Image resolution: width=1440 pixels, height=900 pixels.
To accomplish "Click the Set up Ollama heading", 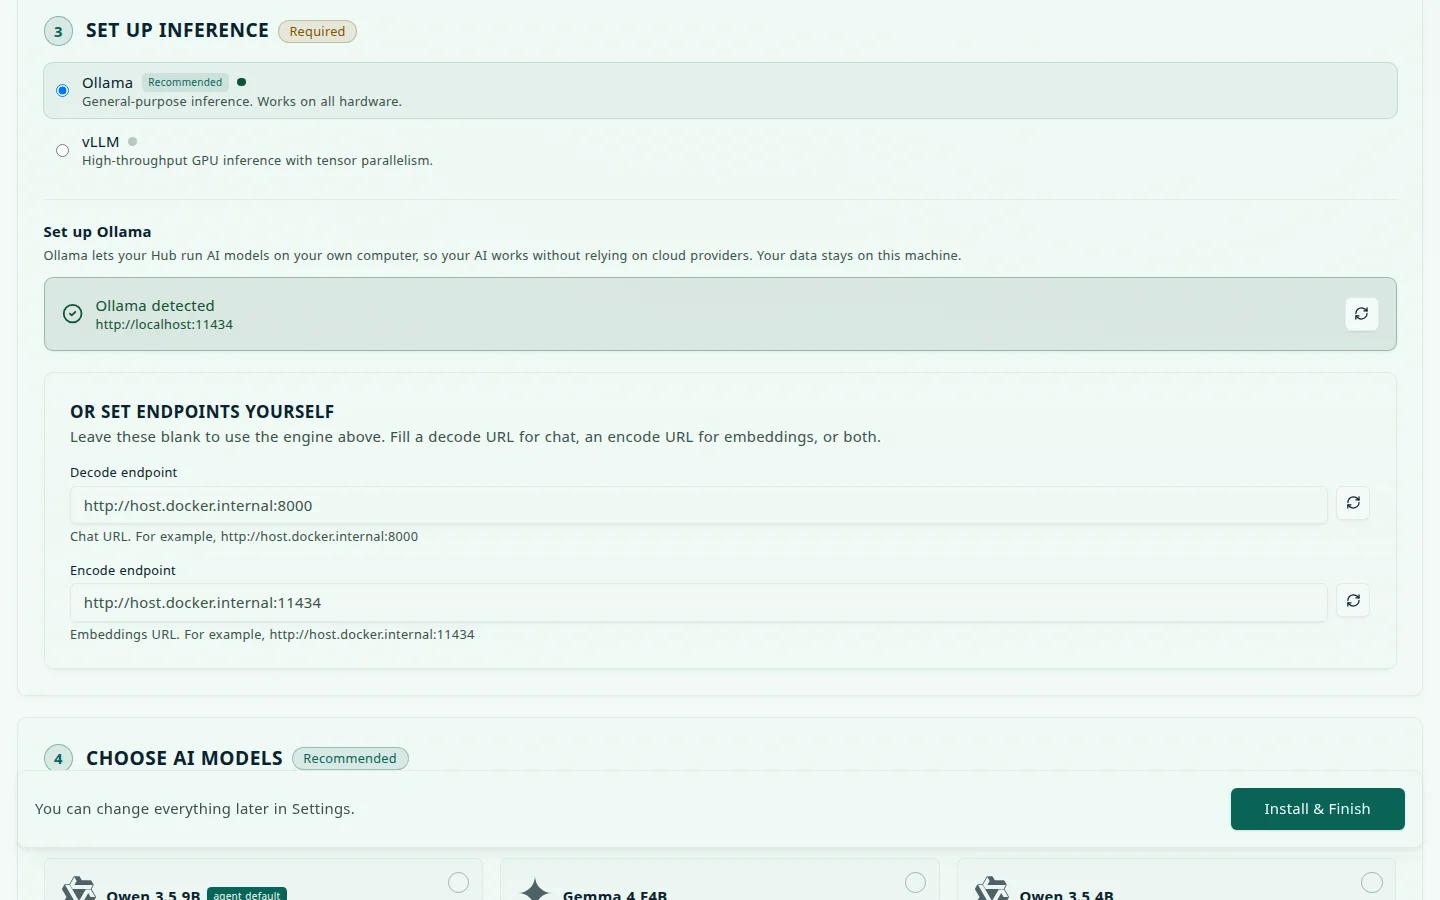I will tap(97, 232).
